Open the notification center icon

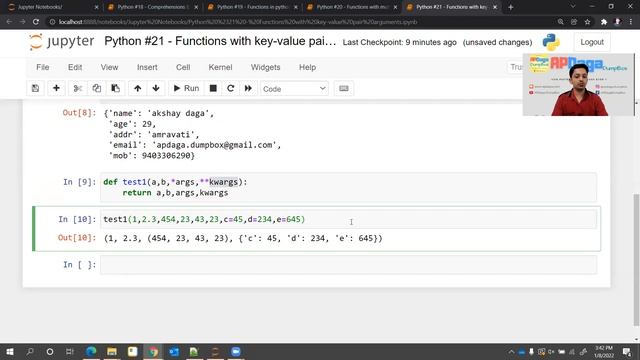coord(627,351)
